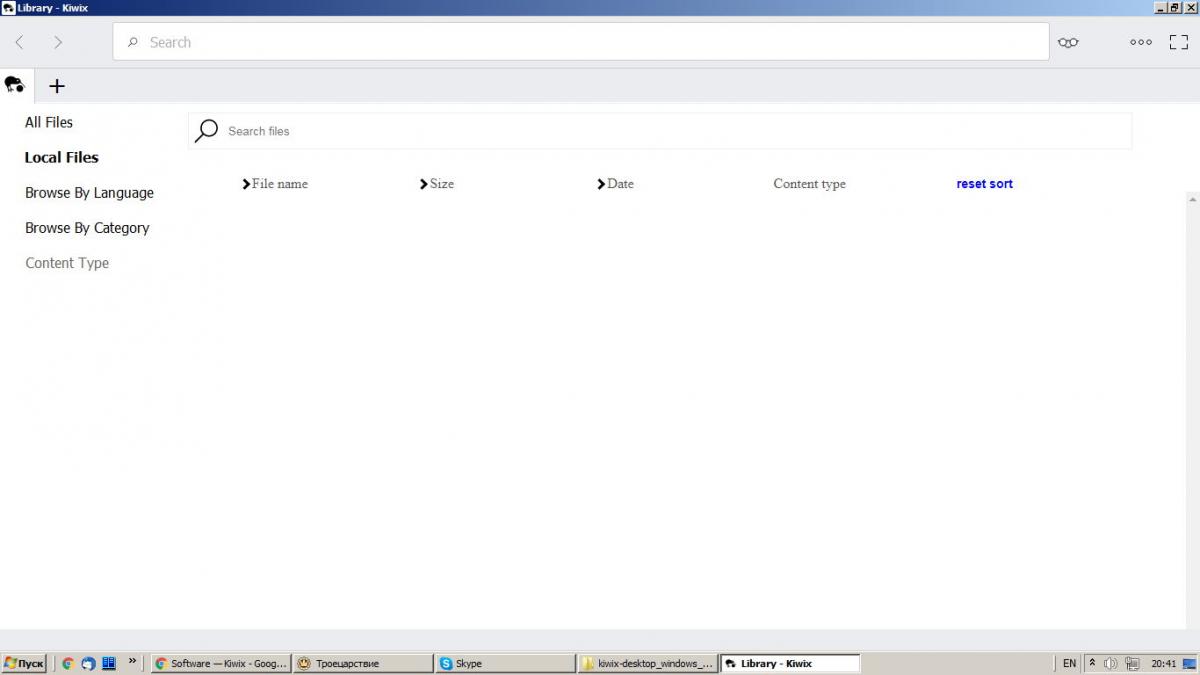Open the three-dots options menu
Screen dimensions: 1200x675
pyautogui.click(x=1140, y=42)
